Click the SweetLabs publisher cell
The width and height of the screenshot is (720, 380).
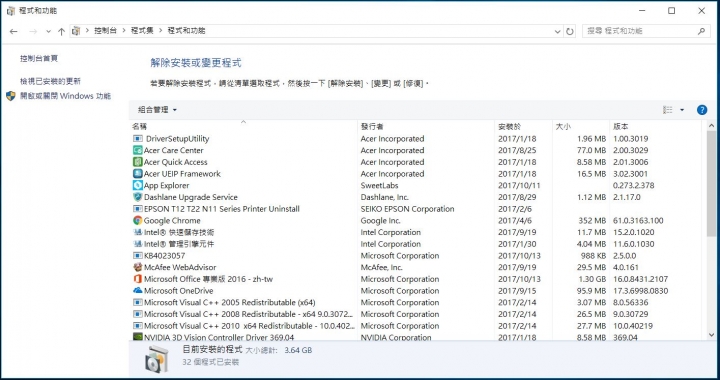point(379,185)
